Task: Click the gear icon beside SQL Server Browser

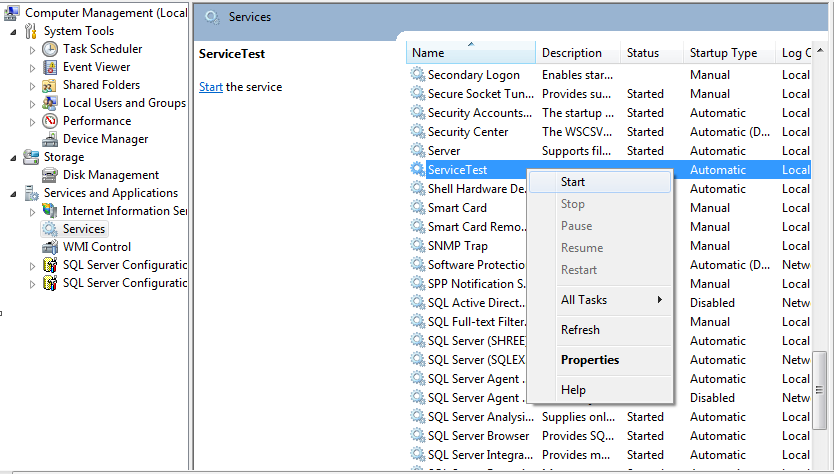Action: coord(418,435)
